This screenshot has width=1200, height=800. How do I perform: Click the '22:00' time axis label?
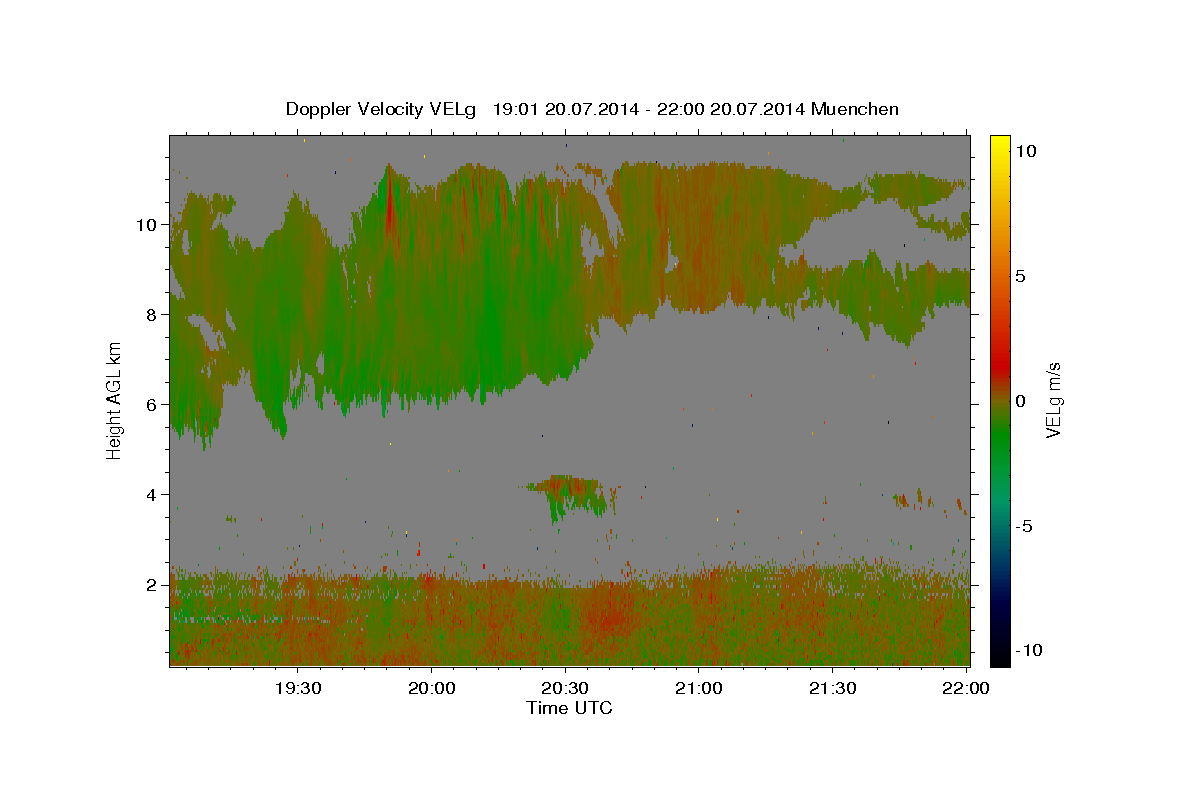pos(966,688)
